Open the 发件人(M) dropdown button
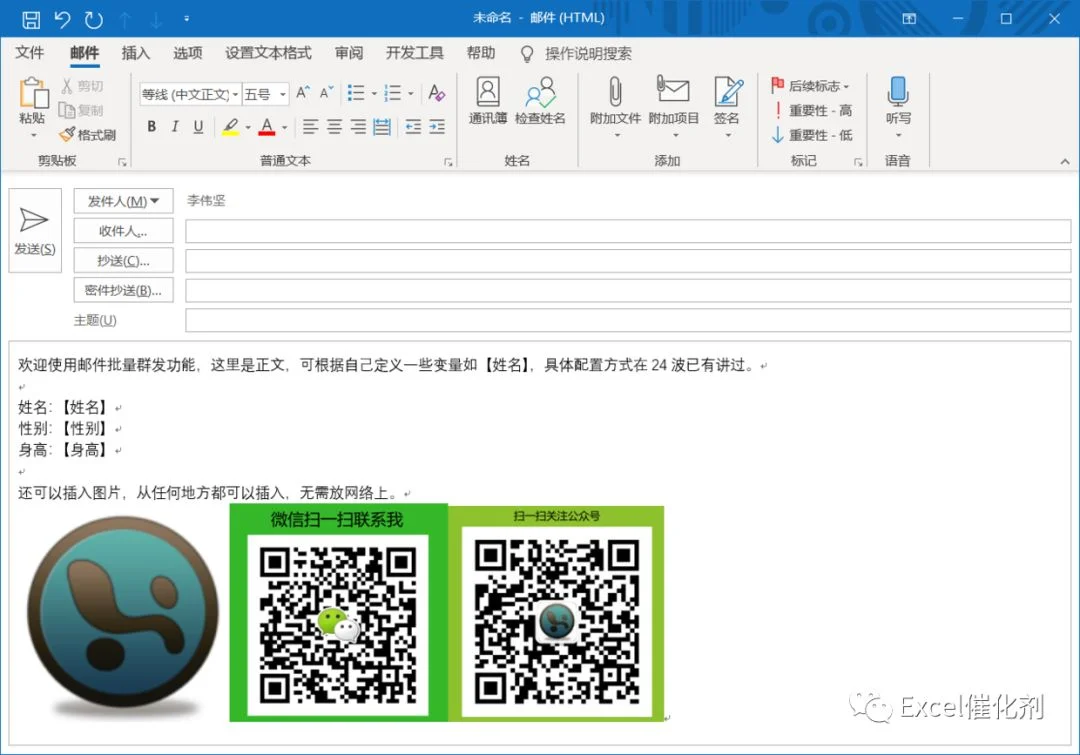The height and width of the screenshot is (755, 1080). [x=123, y=201]
